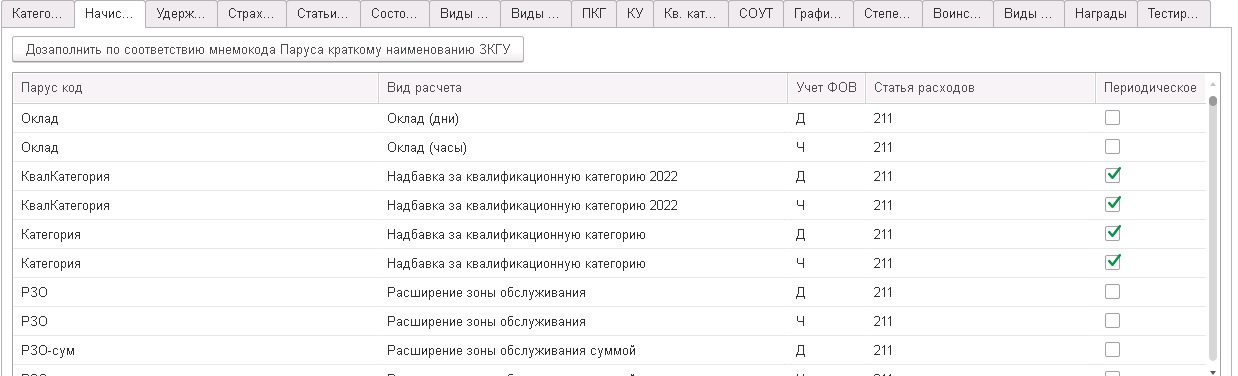Screen dimensions: 1238x376
Task: Check Периодическое for РЗО row with Ч
Action: click(1112, 321)
